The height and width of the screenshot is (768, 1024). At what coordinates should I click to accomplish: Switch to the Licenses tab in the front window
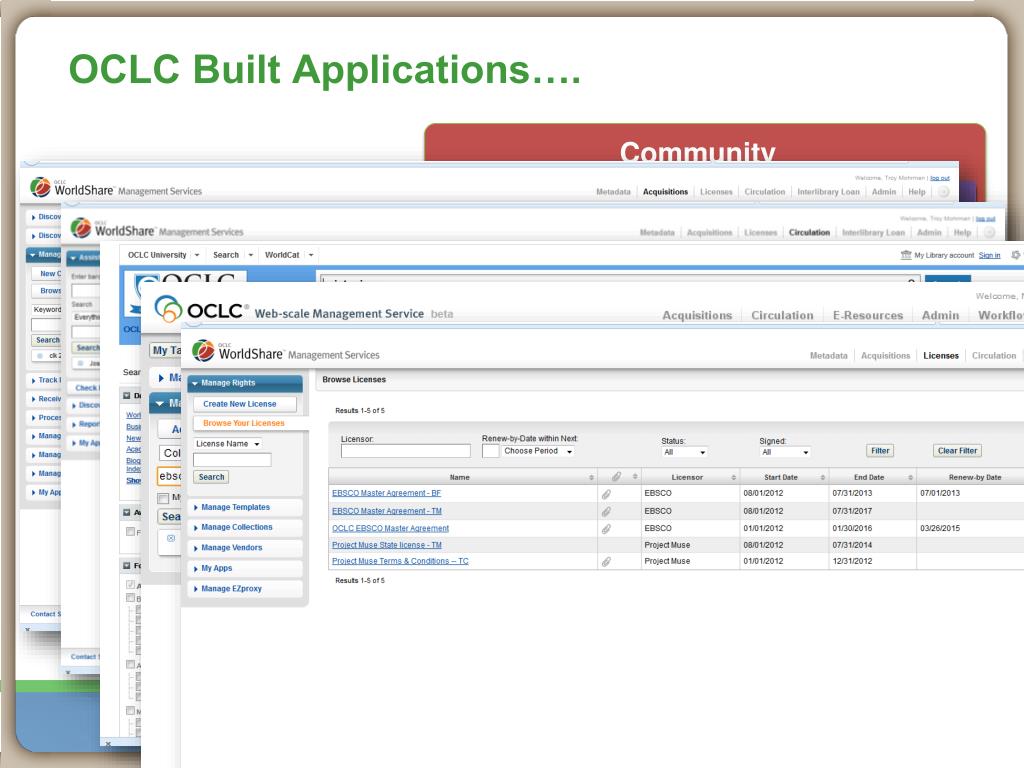coord(940,356)
